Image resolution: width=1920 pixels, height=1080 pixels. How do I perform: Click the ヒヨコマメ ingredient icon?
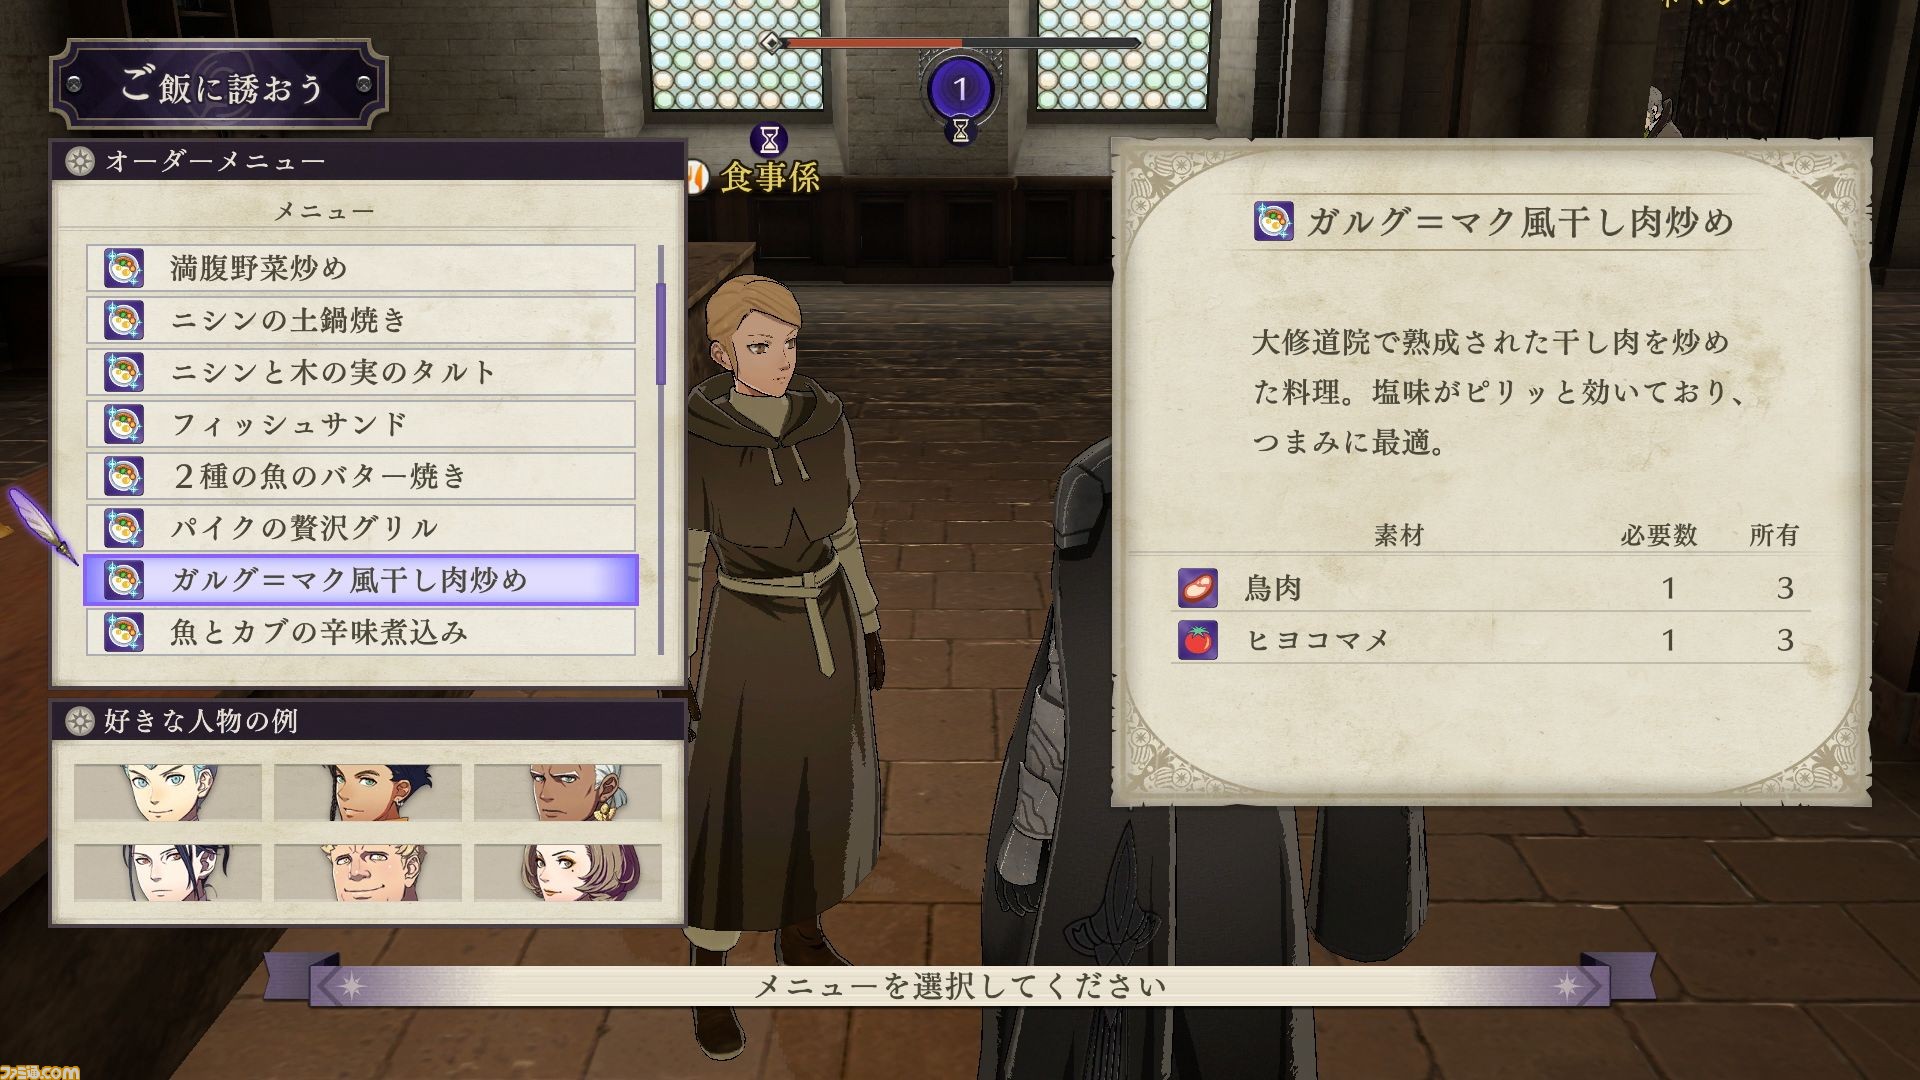click(x=1197, y=640)
